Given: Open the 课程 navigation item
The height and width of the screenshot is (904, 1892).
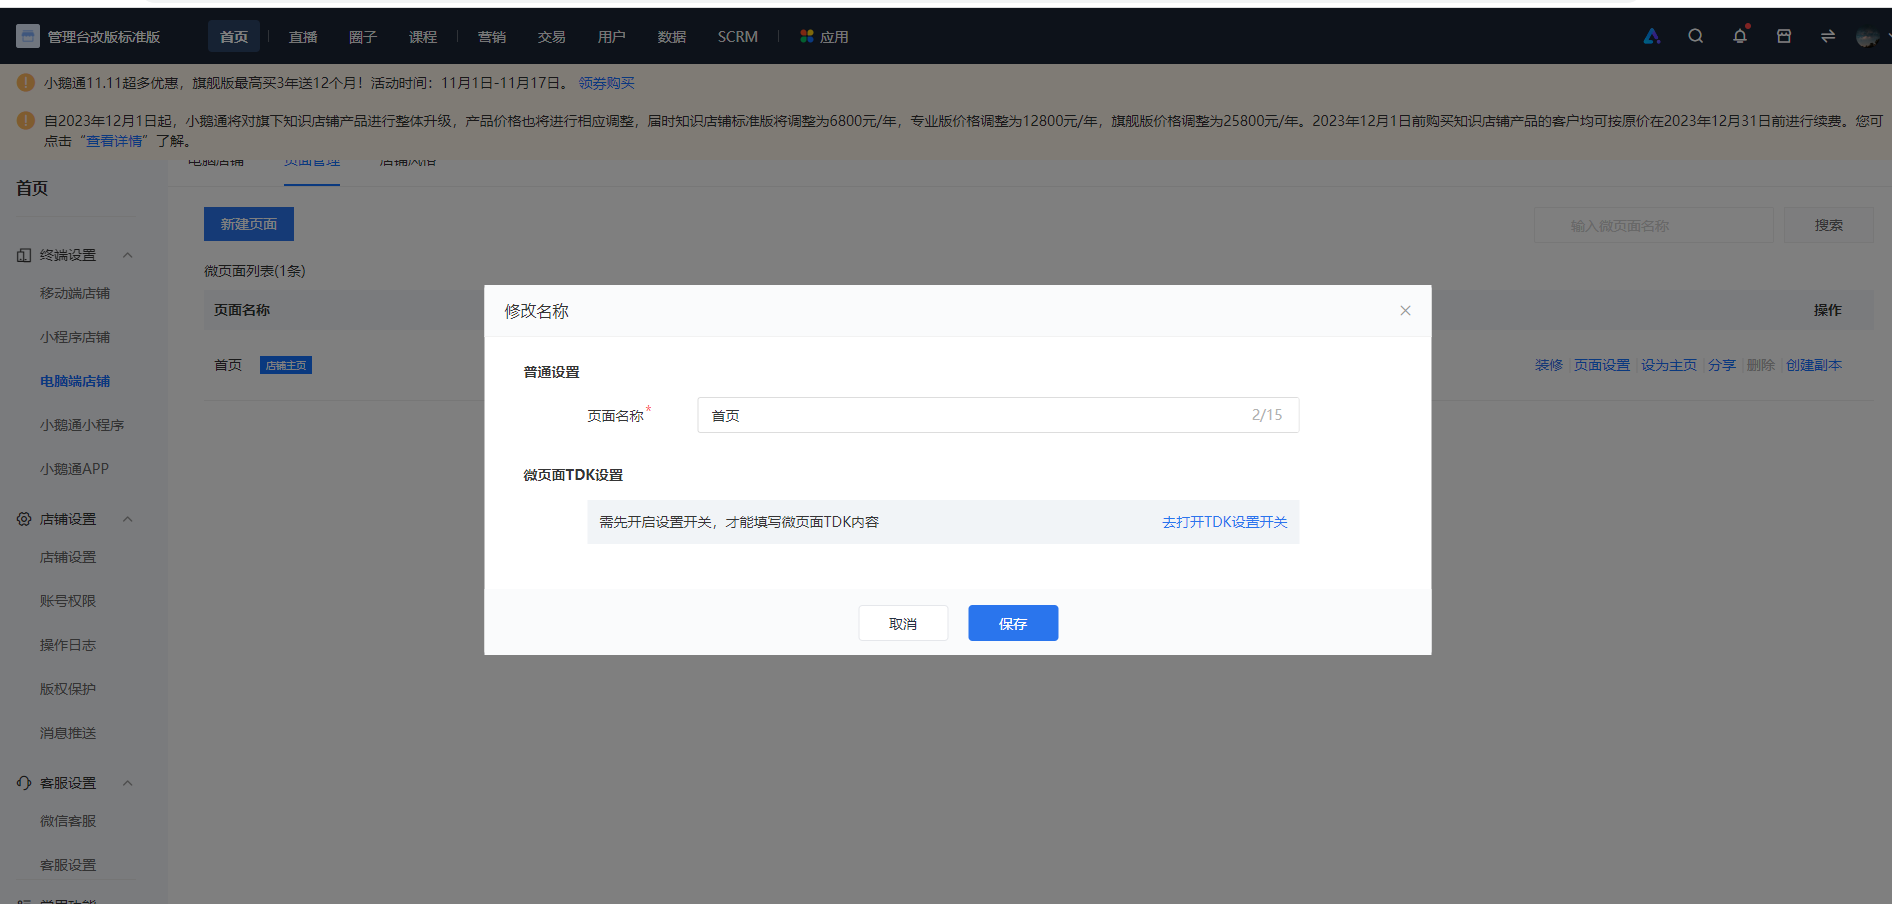Looking at the screenshot, I should [x=423, y=37].
